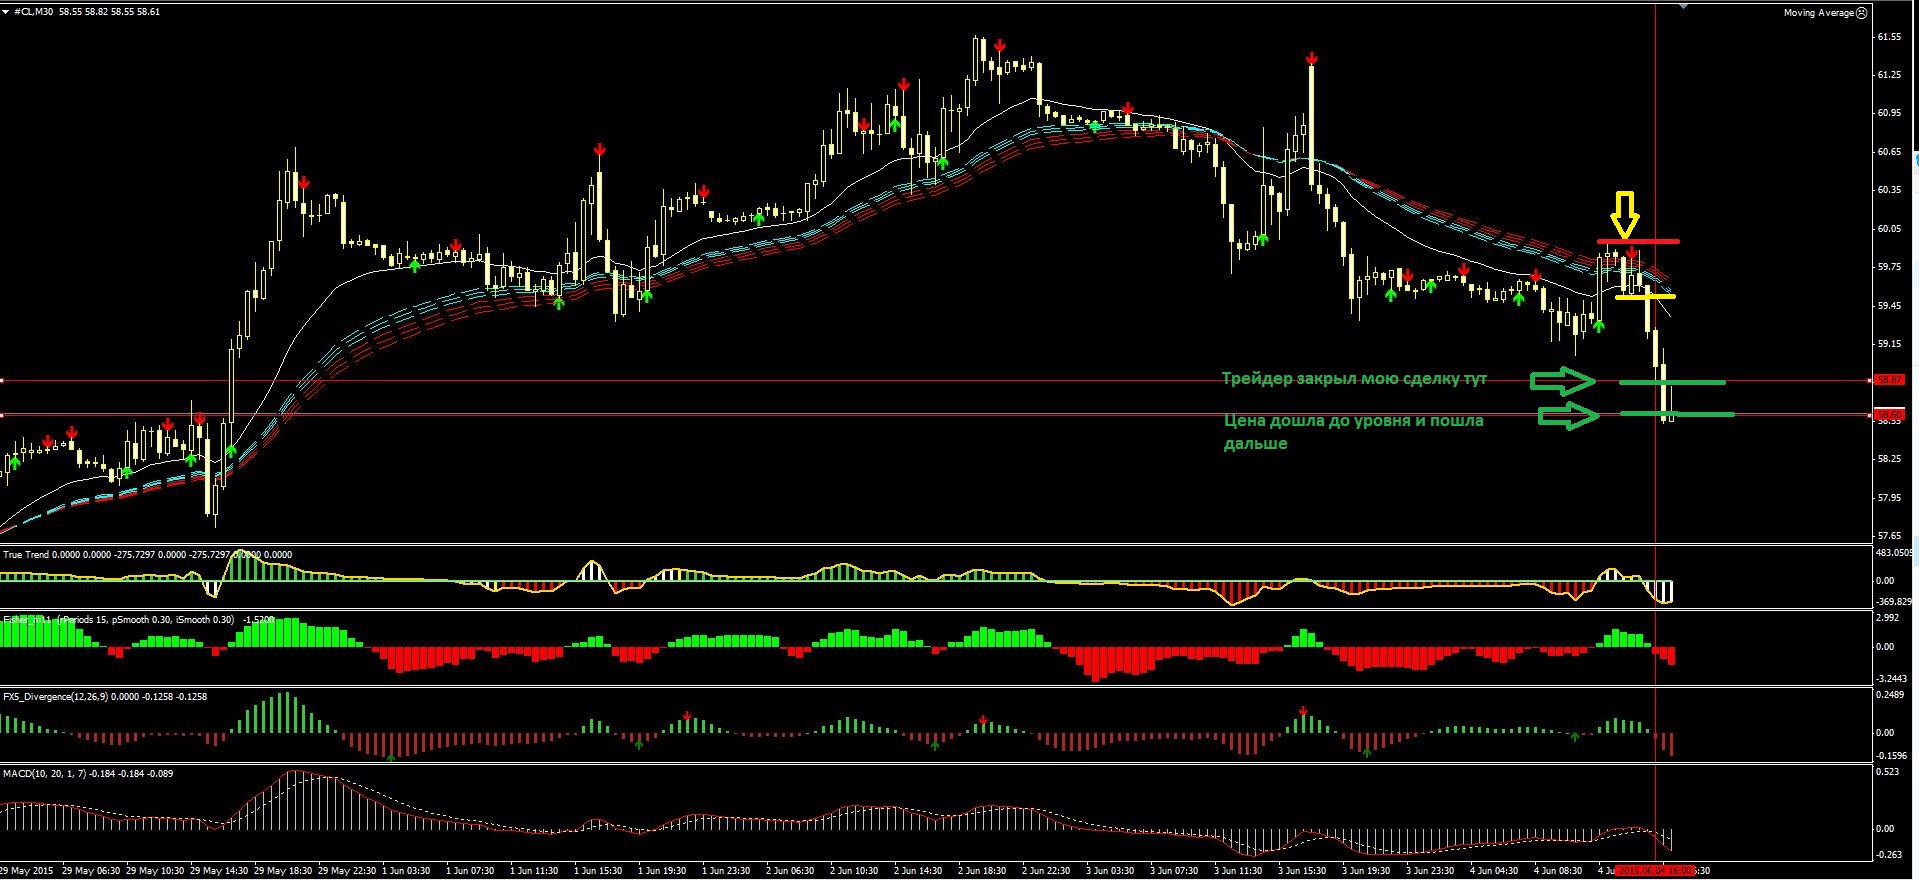Click the 59.75 value on price scale

(x=1889, y=267)
